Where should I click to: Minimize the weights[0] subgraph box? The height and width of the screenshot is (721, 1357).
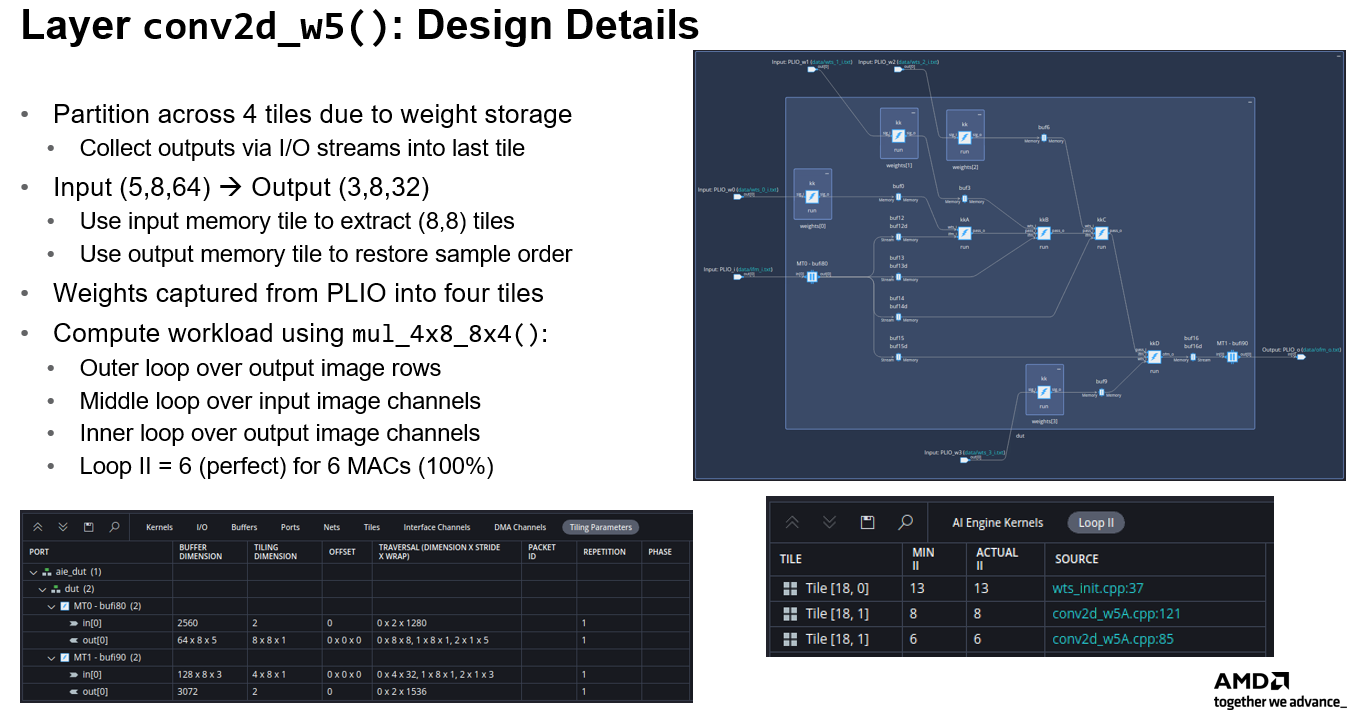(827, 173)
